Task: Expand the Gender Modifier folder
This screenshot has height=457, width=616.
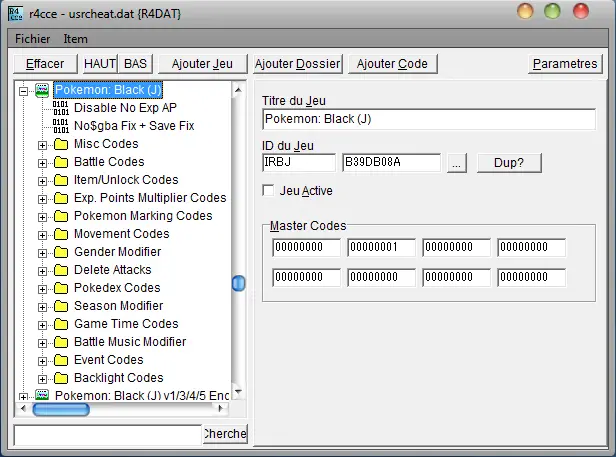Action: pos(42,253)
